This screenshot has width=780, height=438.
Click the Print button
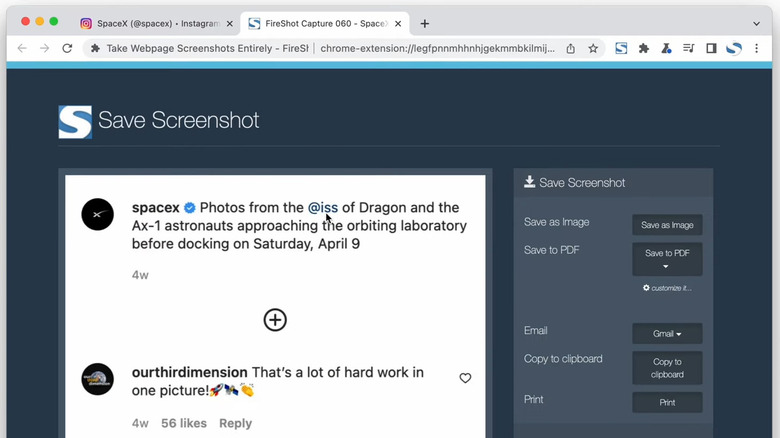[x=667, y=402]
